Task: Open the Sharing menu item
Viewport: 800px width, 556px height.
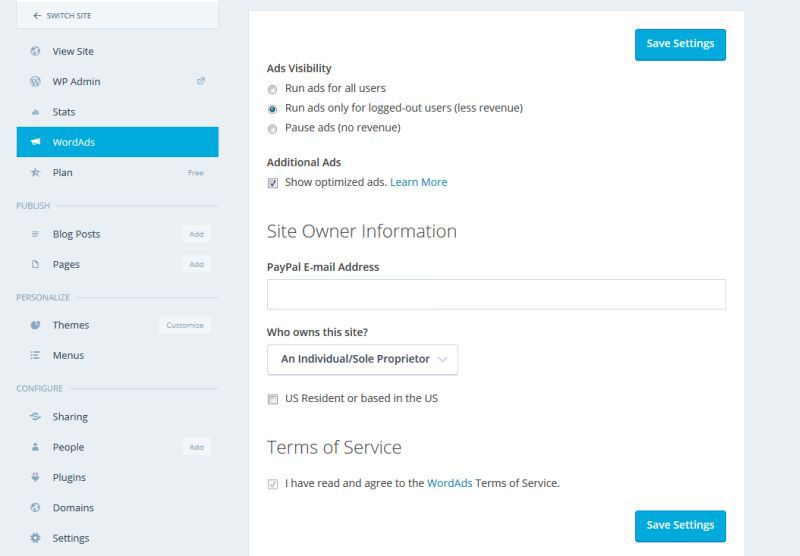Action: (70, 417)
